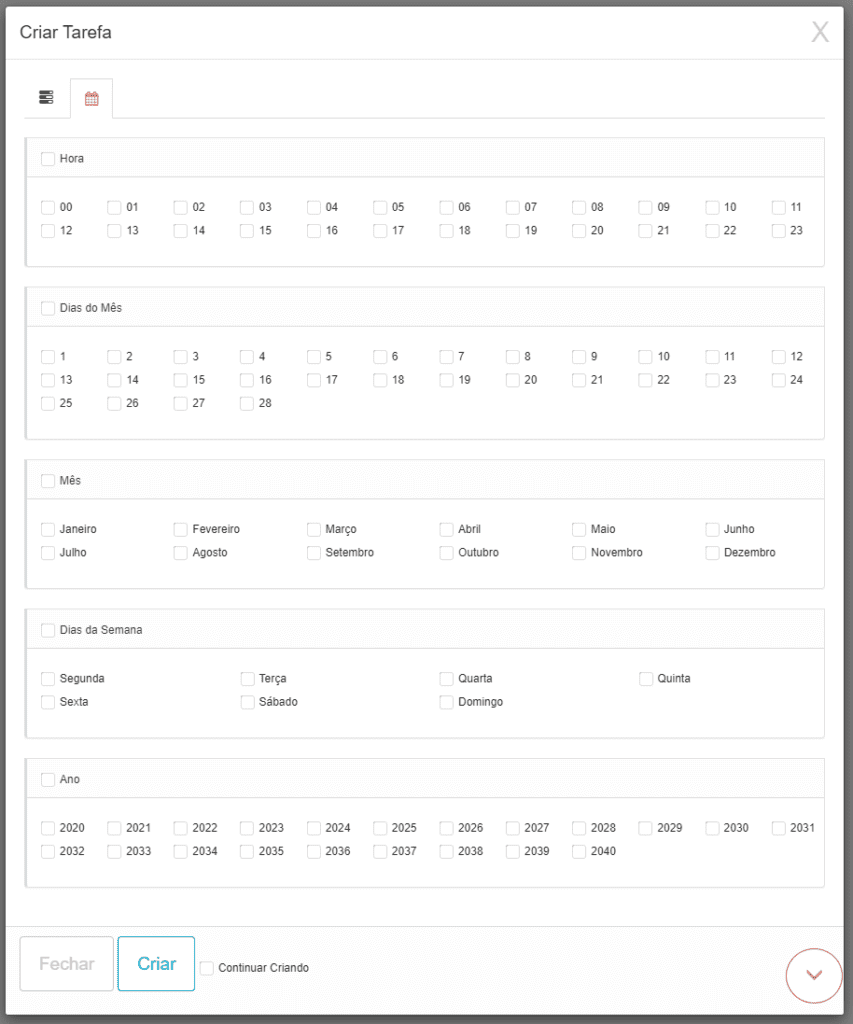The width and height of the screenshot is (853, 1024).
Task: Tick the Dezembro checkbox
Action: tap(712, 552)
